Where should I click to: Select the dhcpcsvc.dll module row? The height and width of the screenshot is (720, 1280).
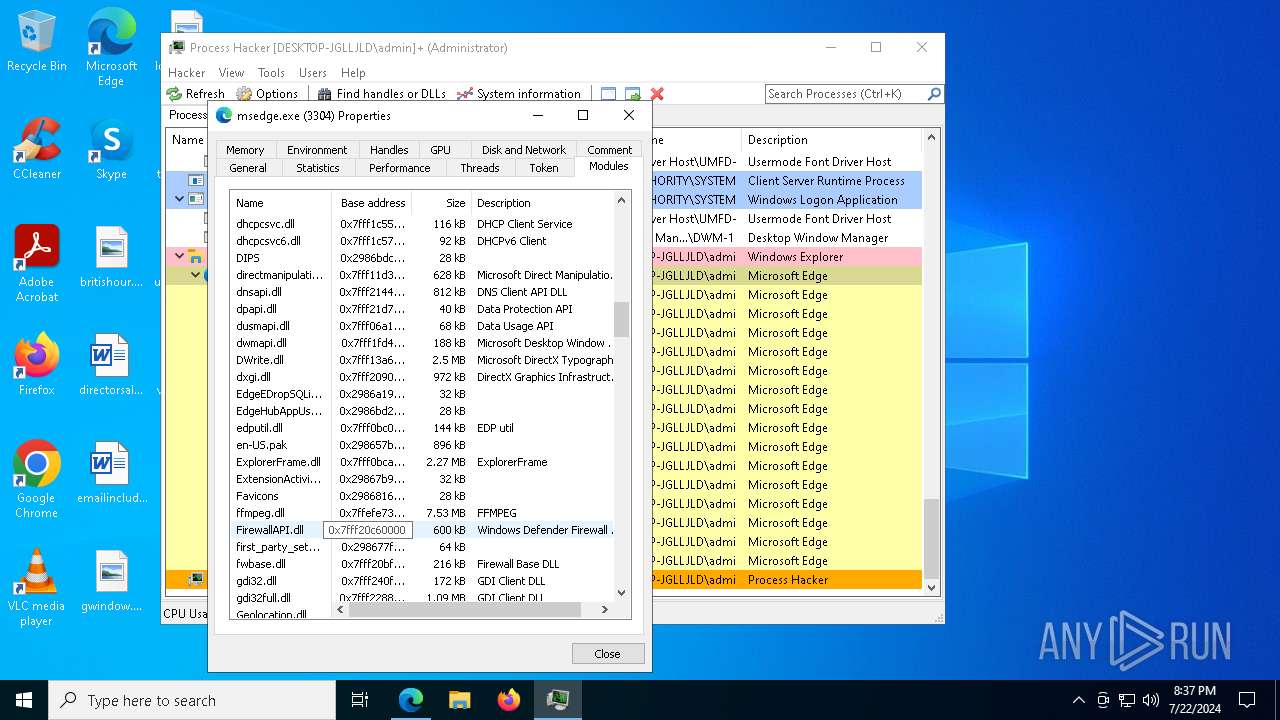coord(422,224)
